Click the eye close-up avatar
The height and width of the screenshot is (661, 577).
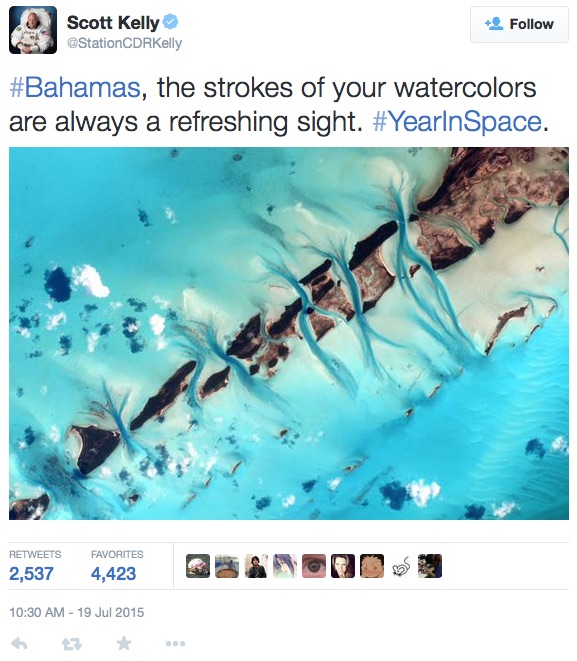pos(314,566)
